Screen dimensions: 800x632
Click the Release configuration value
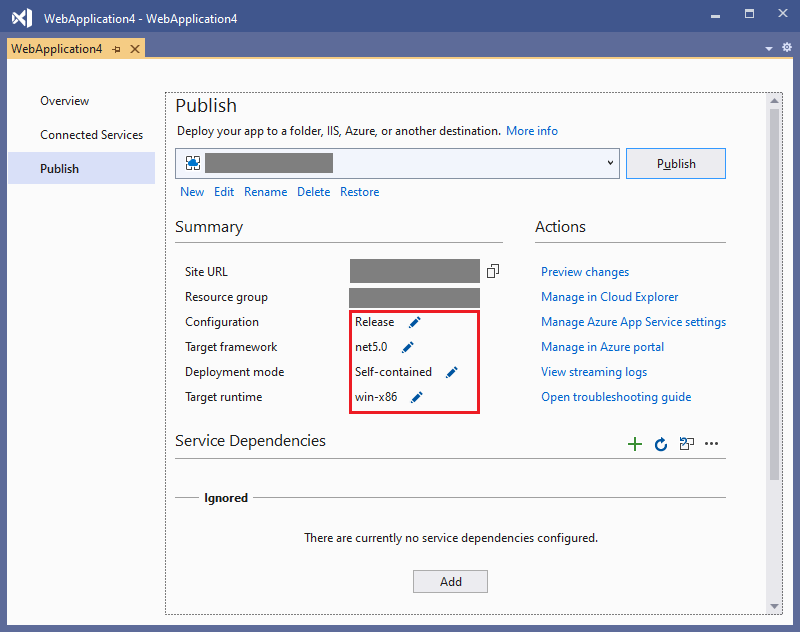pyautogui.click(x=374, y=322)
